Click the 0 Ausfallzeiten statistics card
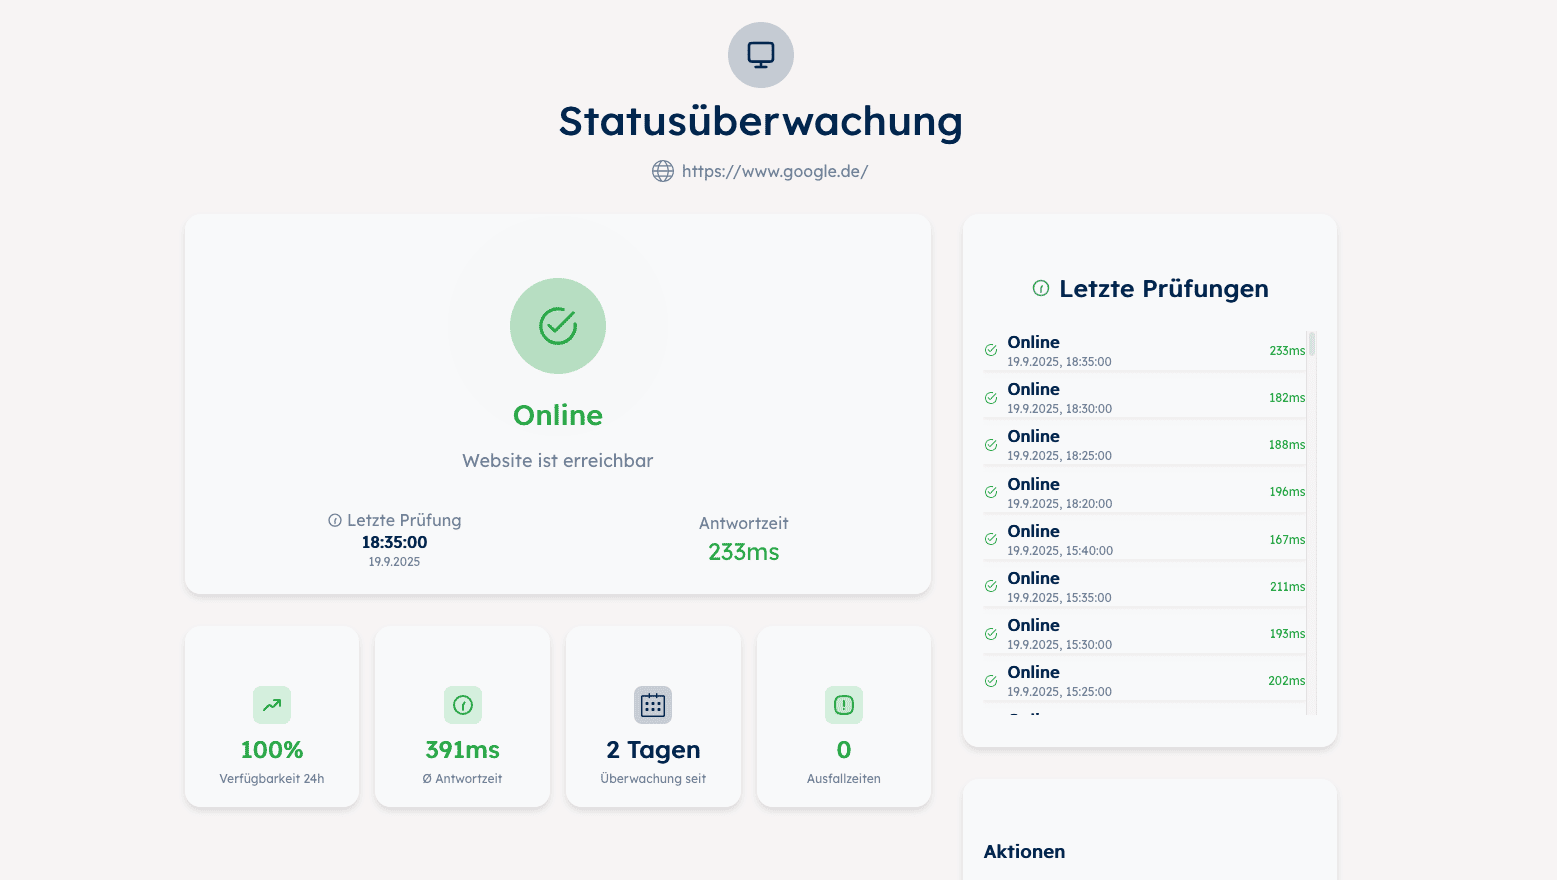The image size is (1557, 880). click(844, 716)
